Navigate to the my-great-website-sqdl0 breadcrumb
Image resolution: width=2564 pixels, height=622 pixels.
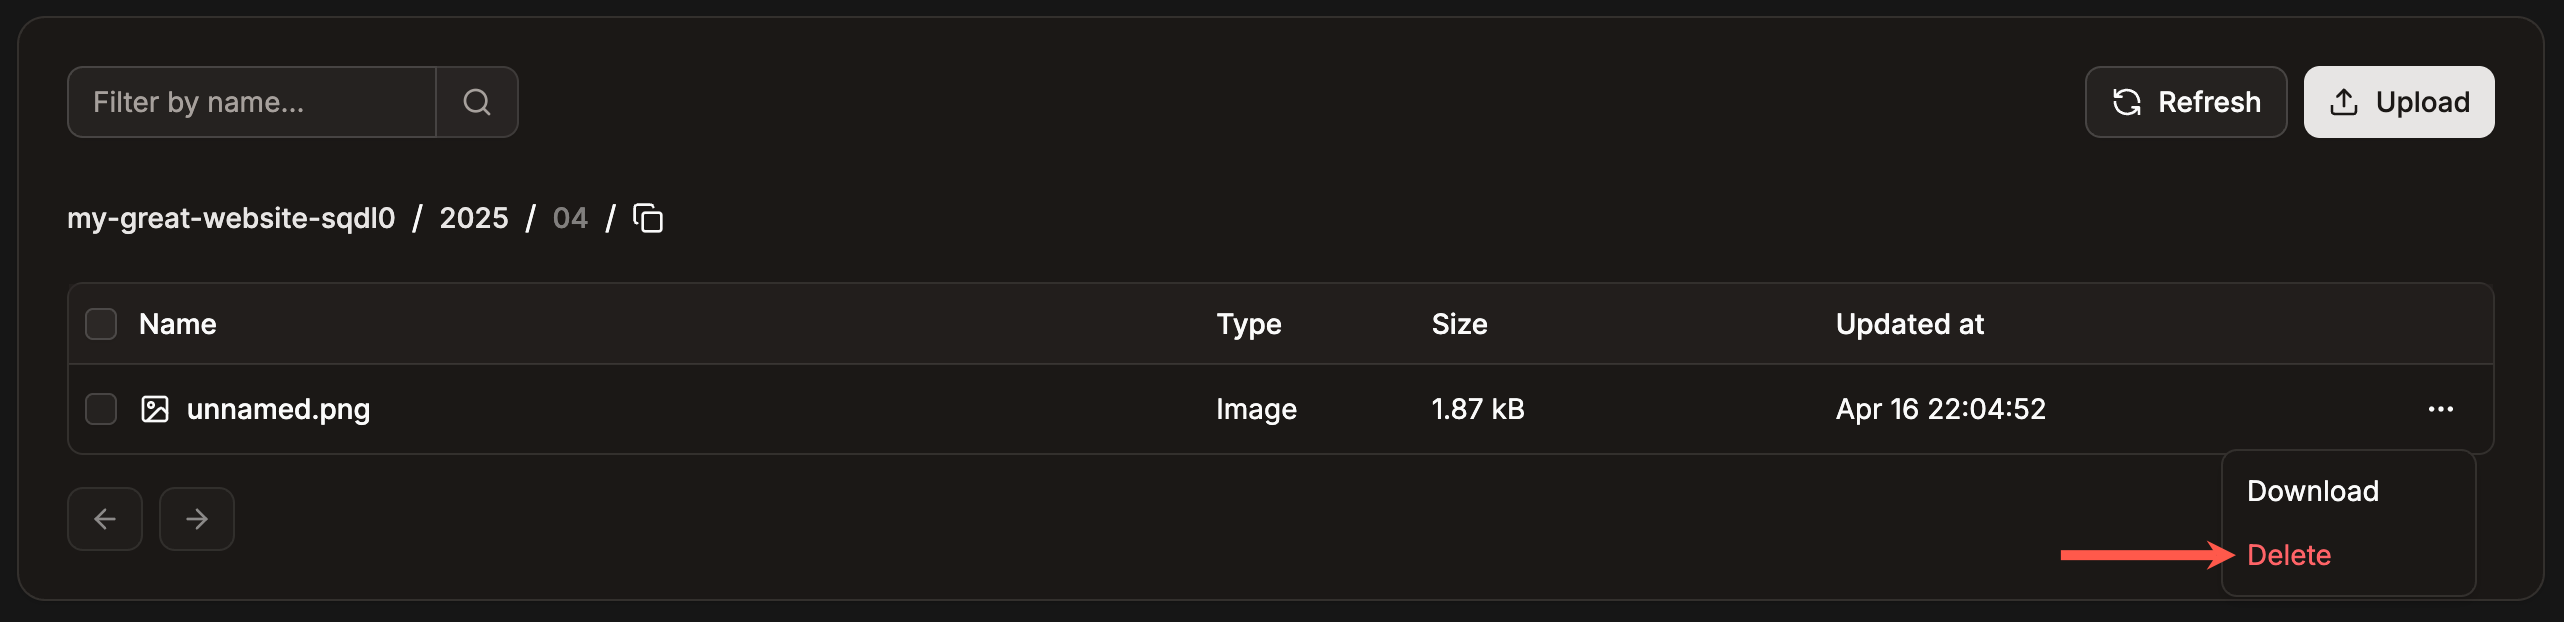[x=231, y=218]
